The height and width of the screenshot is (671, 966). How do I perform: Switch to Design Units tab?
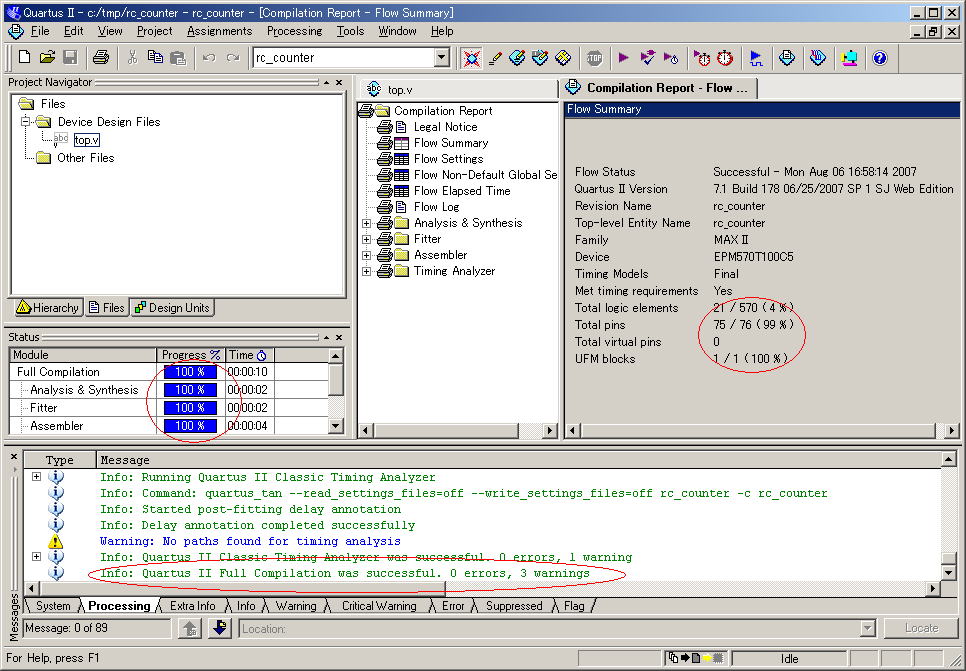tap(172, 307)
